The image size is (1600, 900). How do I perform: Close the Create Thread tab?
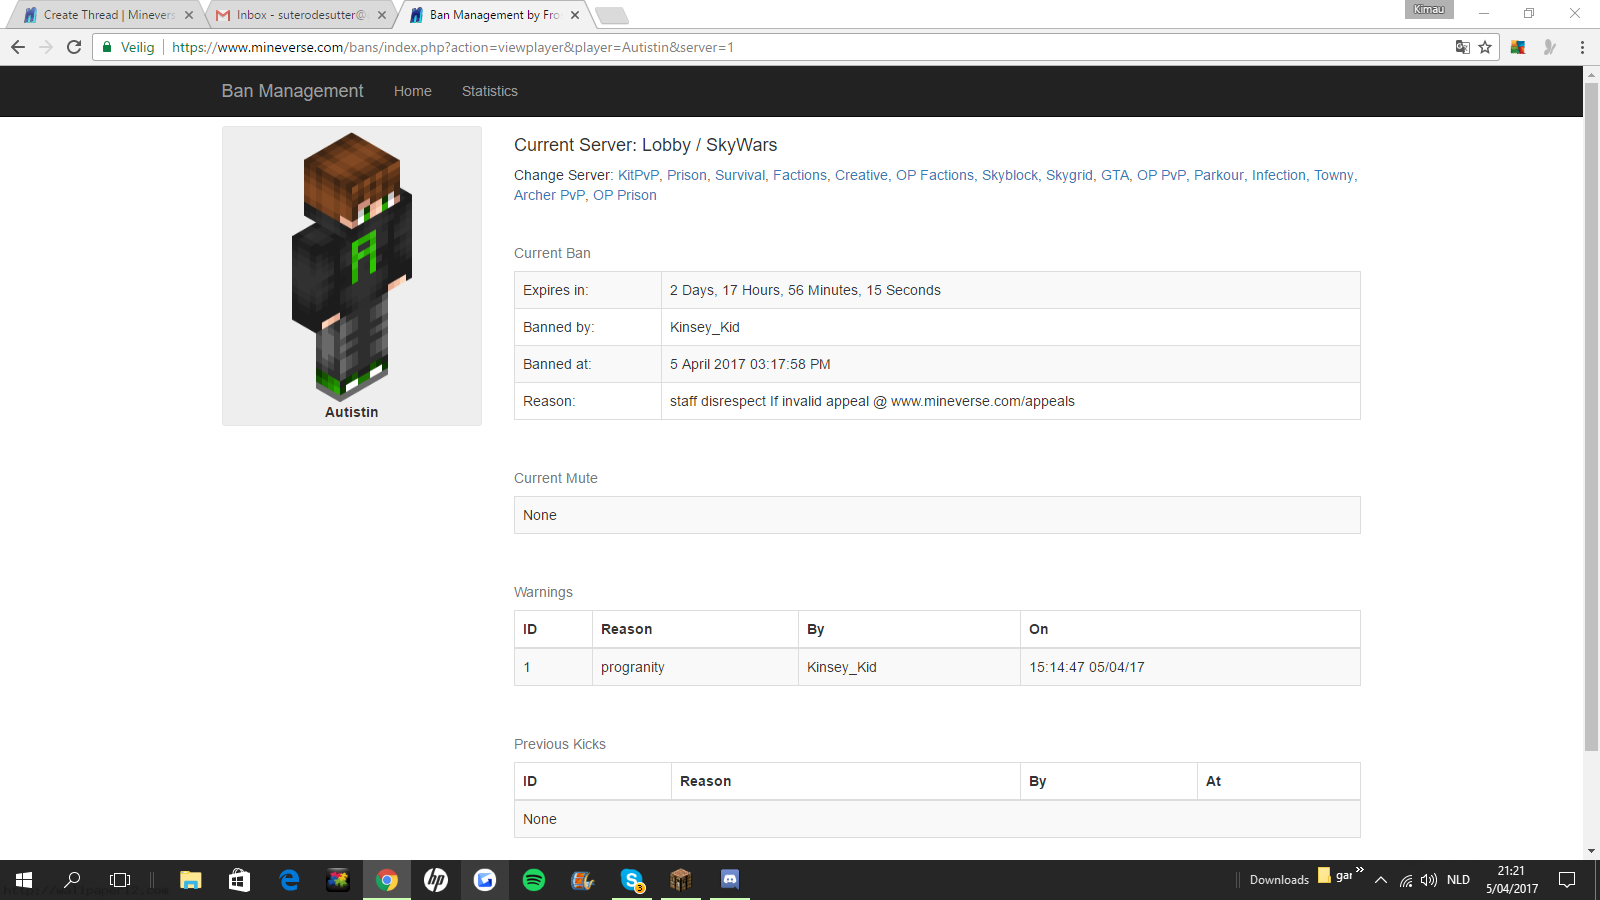tap(189, 15)
